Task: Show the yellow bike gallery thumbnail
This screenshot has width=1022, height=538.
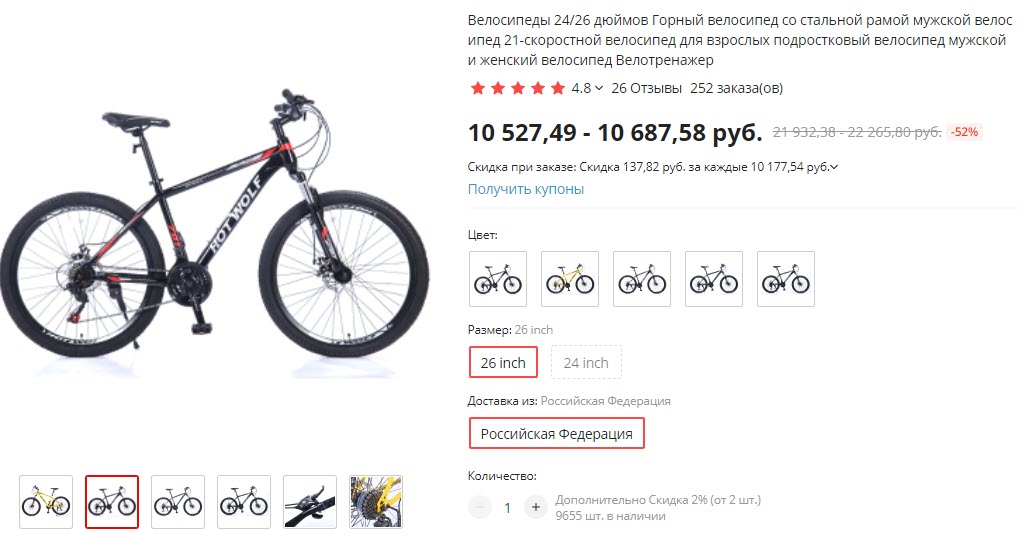Action: point(46,501)
